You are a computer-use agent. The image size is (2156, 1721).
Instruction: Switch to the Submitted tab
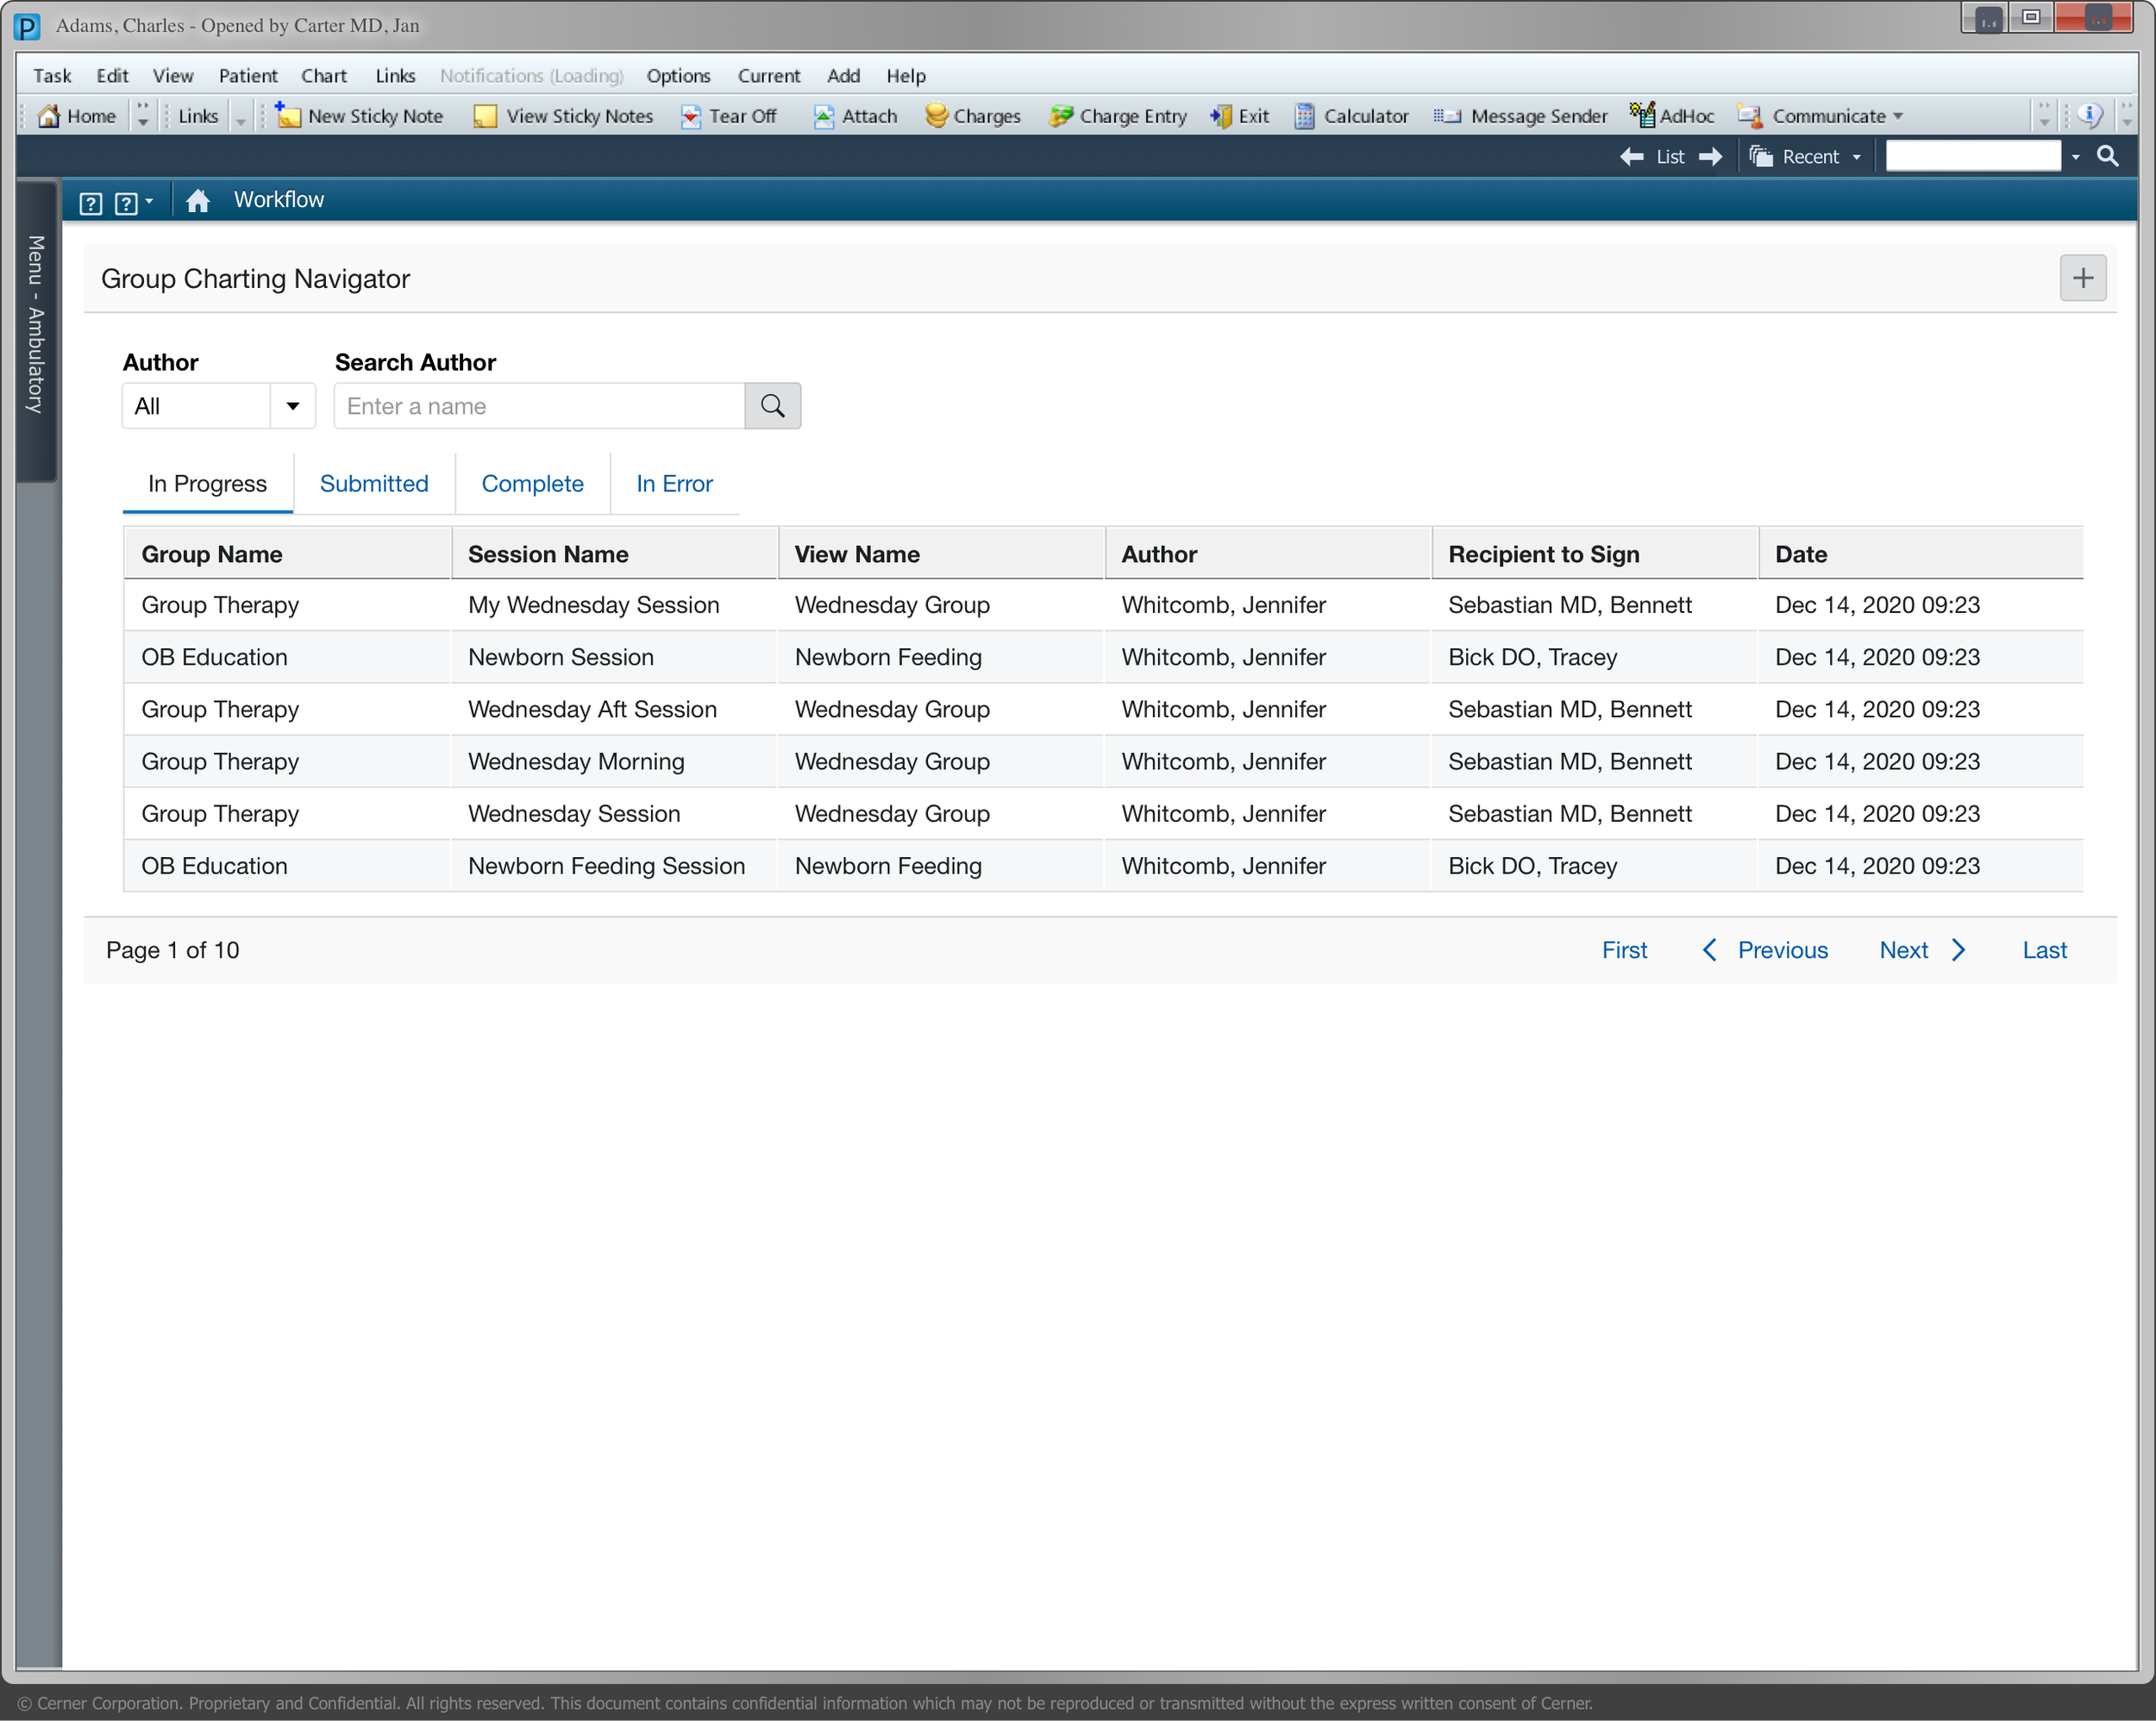pos(374,484)
